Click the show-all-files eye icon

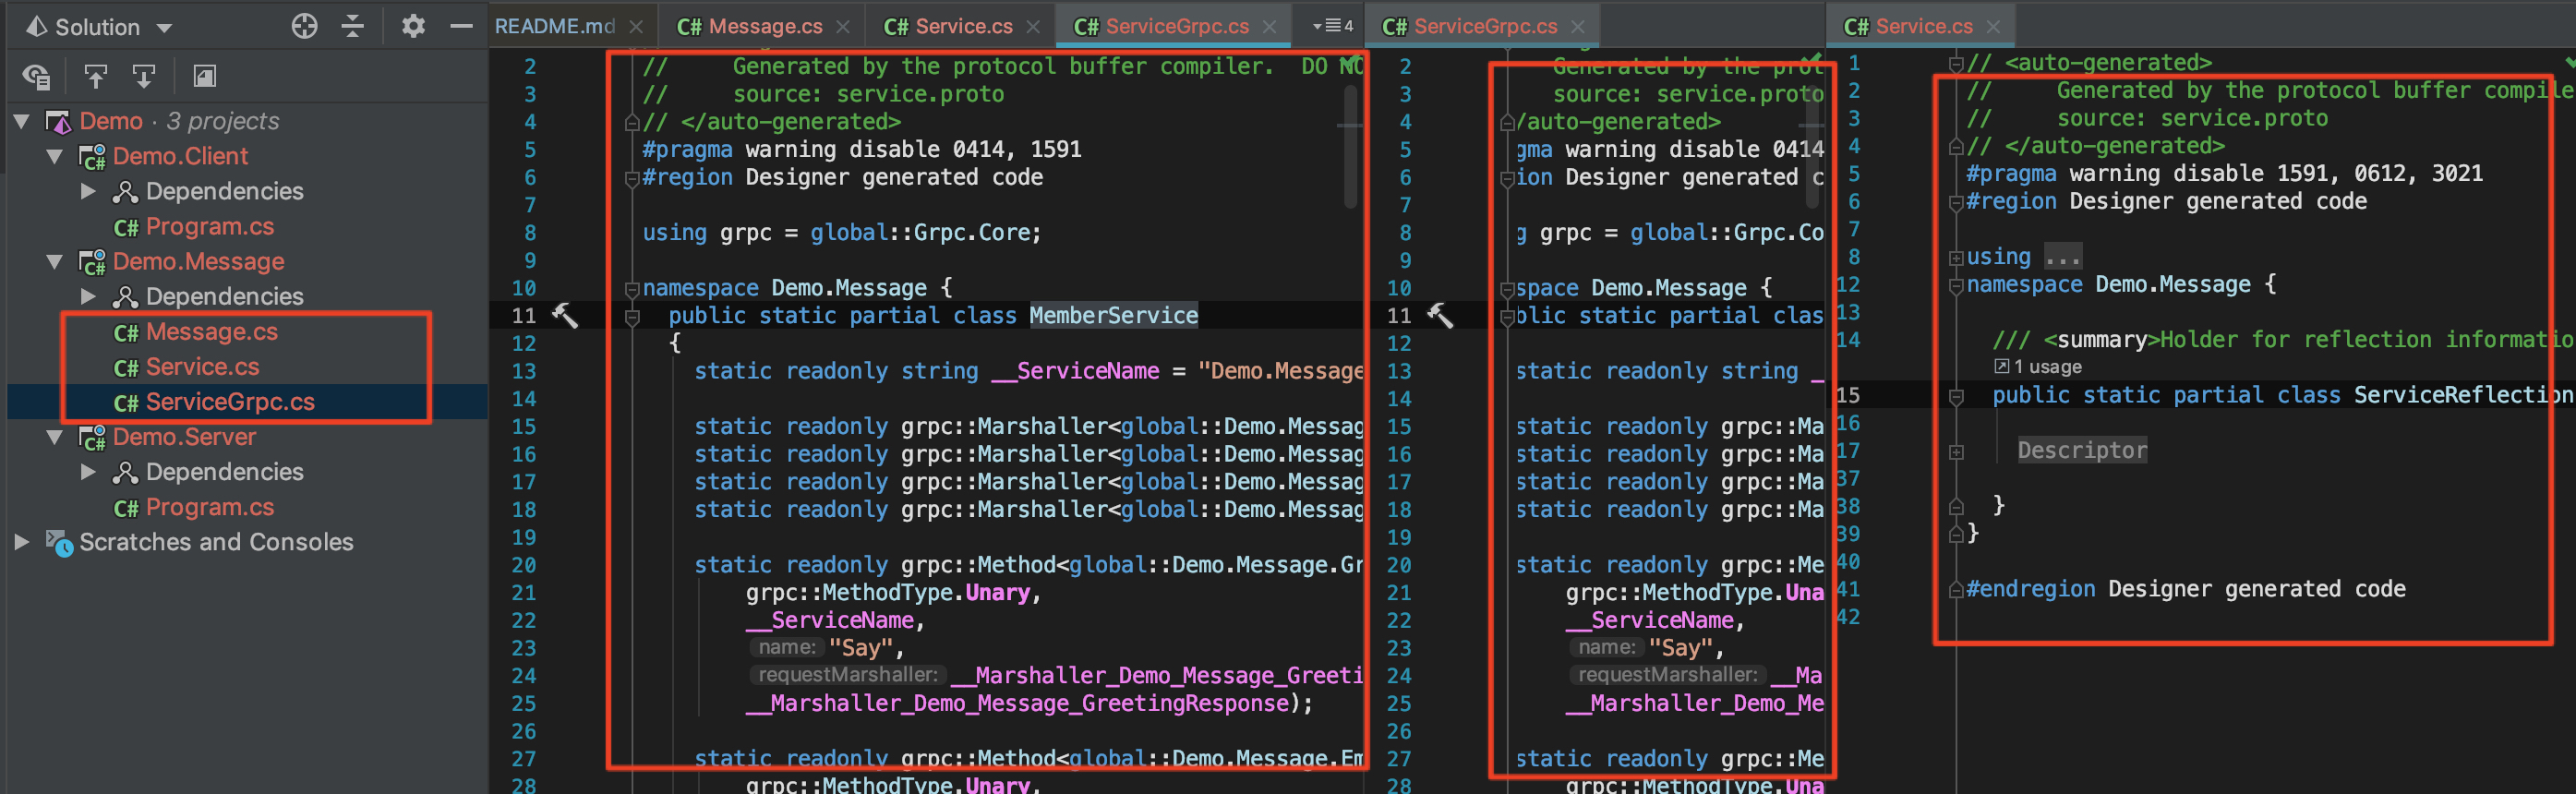[36, 76]
